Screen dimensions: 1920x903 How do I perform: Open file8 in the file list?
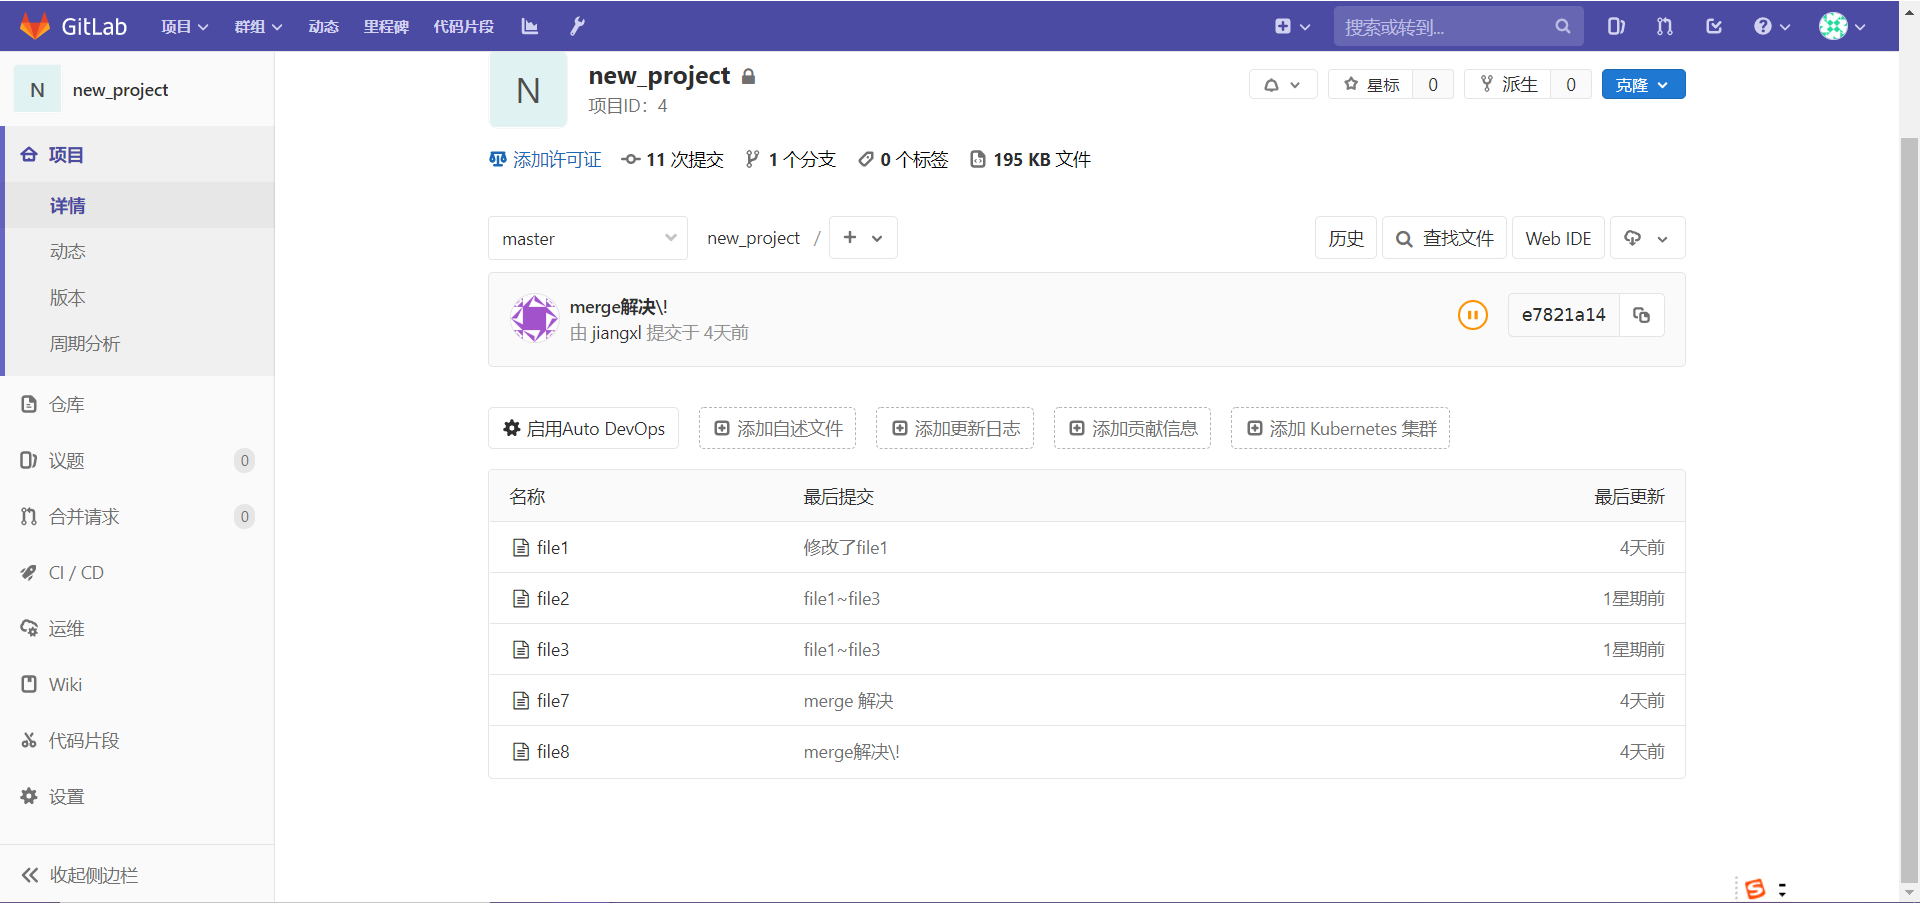(x=553, y=752)
